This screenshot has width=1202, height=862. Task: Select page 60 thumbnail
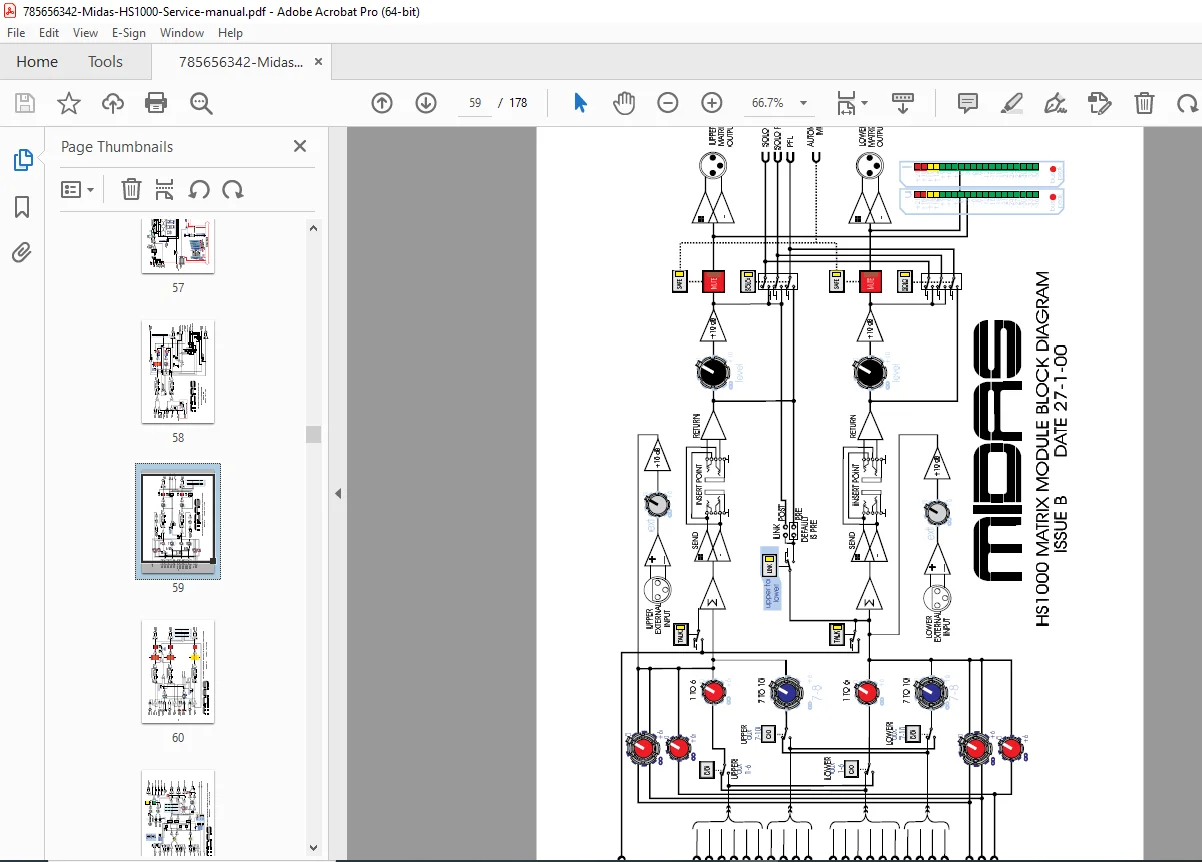[178, 672]
